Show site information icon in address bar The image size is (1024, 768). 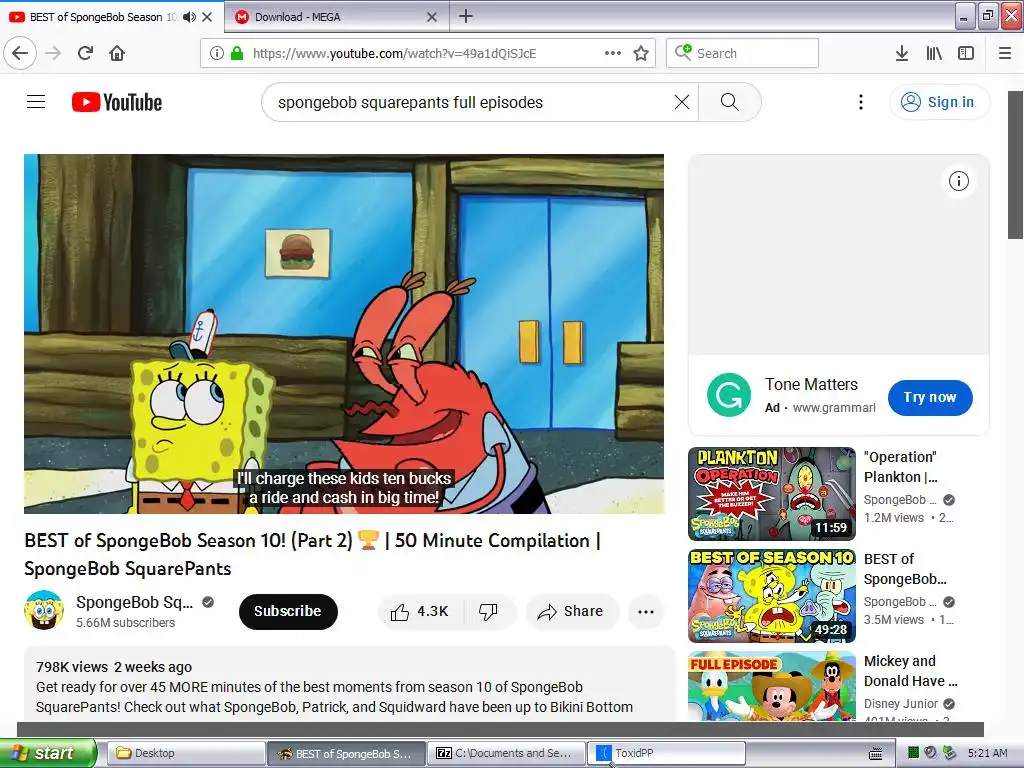pos(217,53)
